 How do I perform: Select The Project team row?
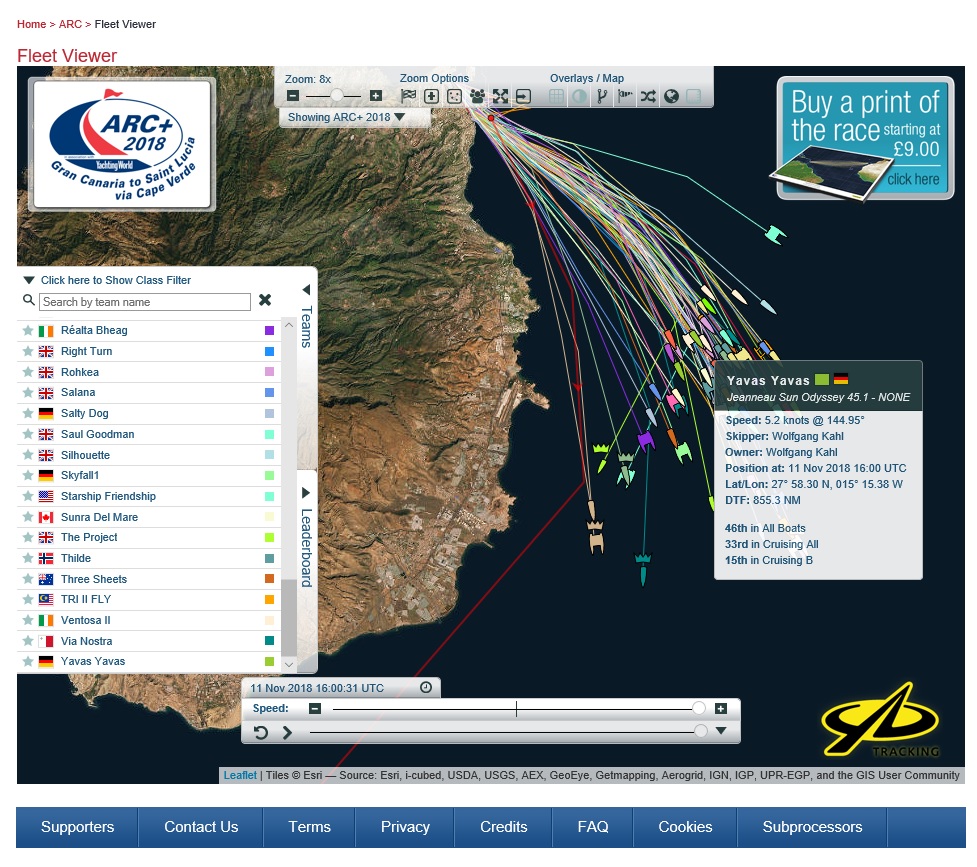(150, 537)
